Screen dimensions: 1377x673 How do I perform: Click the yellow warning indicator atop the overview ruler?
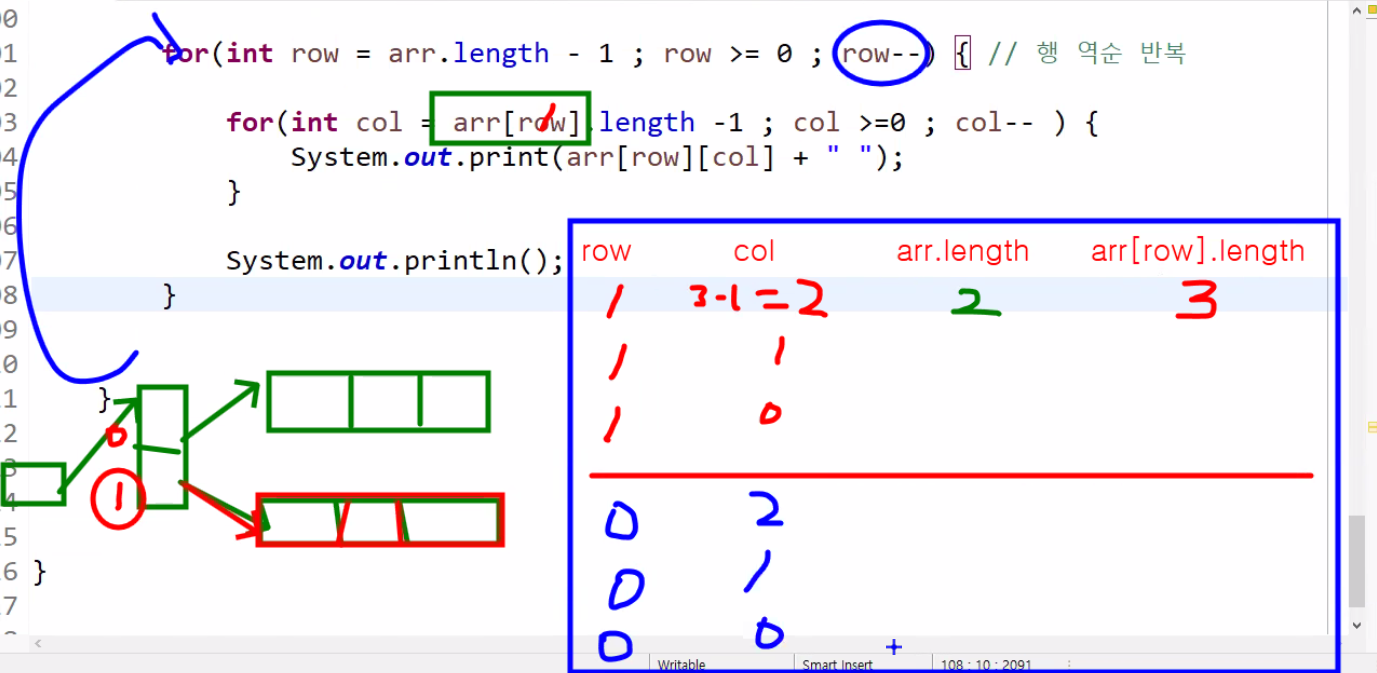pos(1370,11)
